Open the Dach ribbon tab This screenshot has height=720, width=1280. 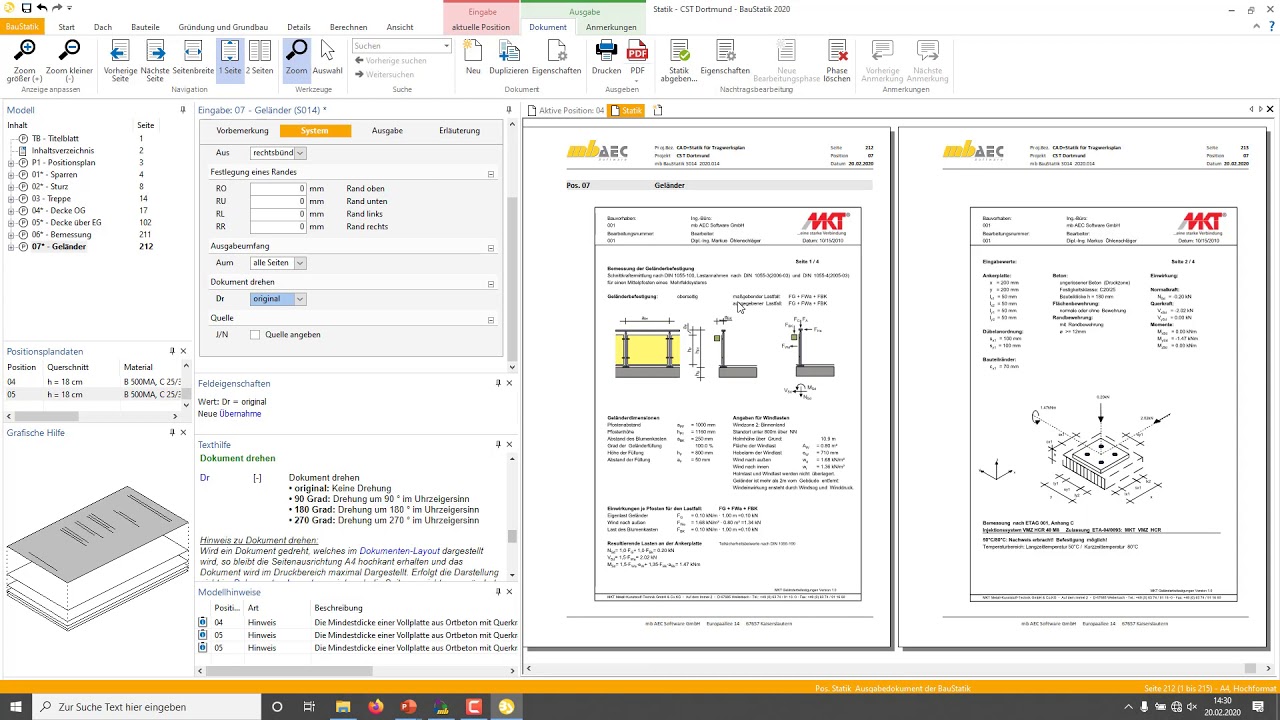tap(103, 27)
